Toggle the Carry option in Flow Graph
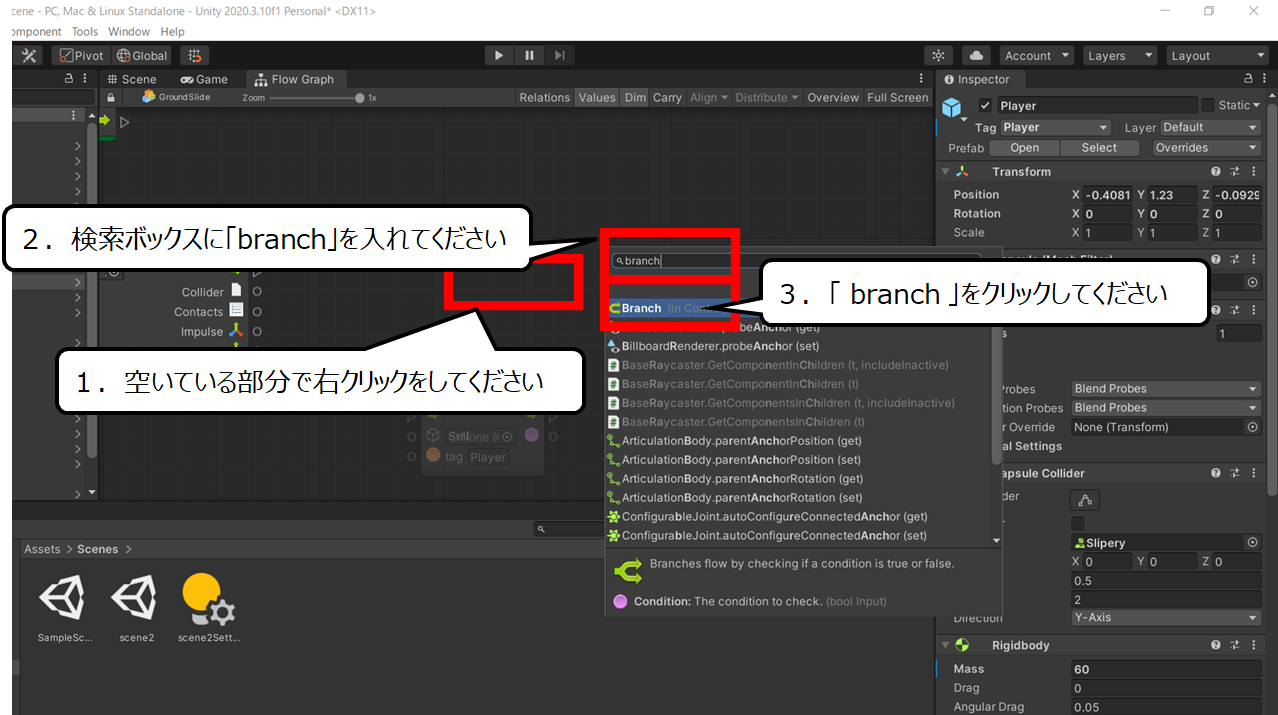The width and height of the screenshot is (1278, 715). click(667, 97)
